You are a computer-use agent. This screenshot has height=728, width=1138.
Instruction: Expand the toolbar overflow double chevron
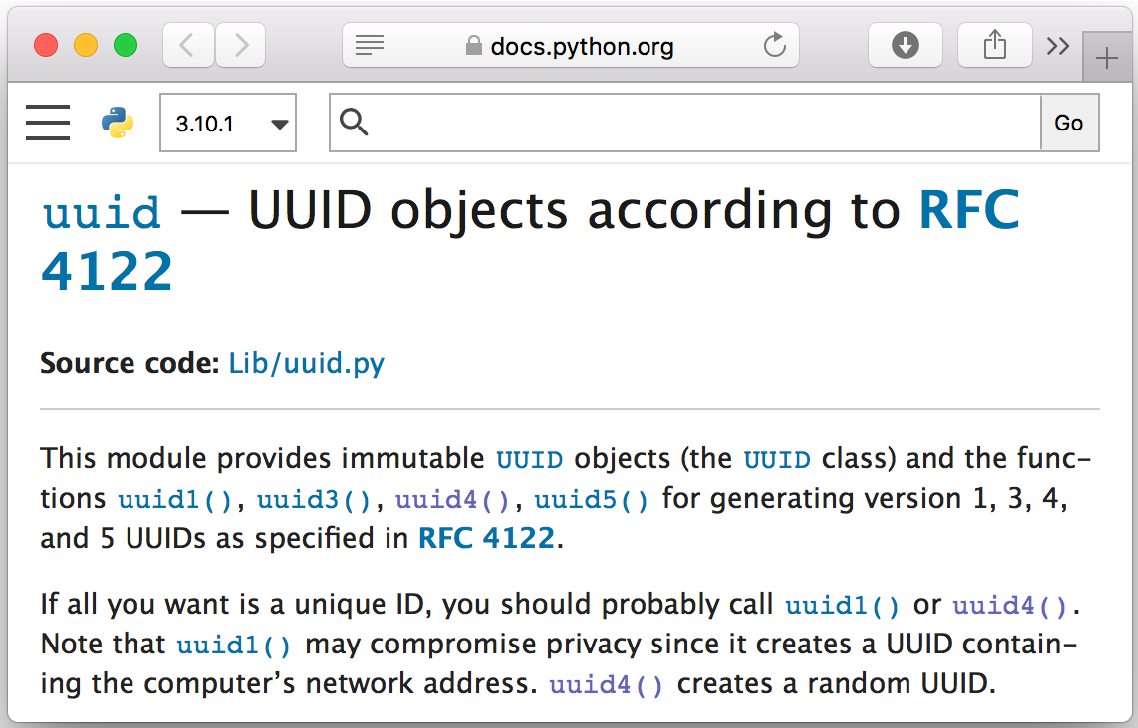pos(1057,45)
